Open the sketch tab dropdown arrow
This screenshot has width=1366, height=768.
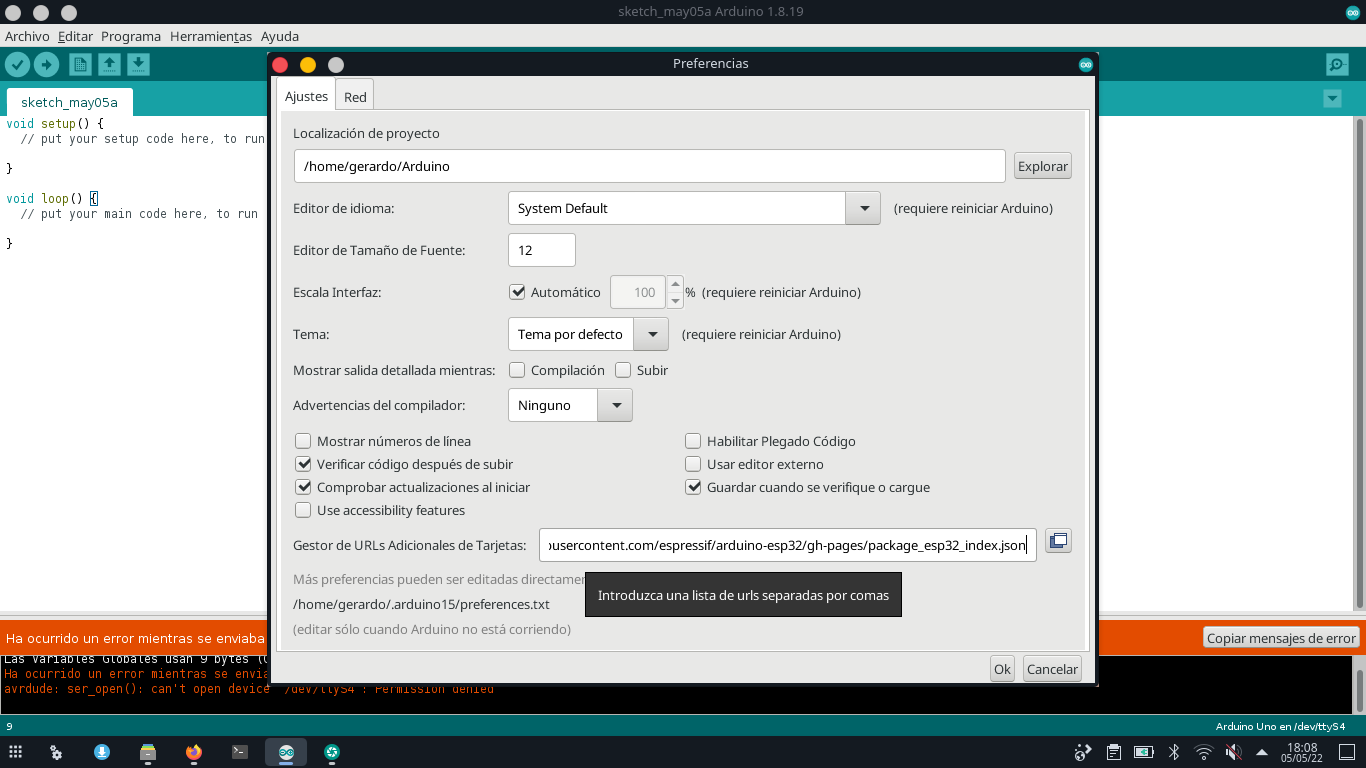[1332, 99]
